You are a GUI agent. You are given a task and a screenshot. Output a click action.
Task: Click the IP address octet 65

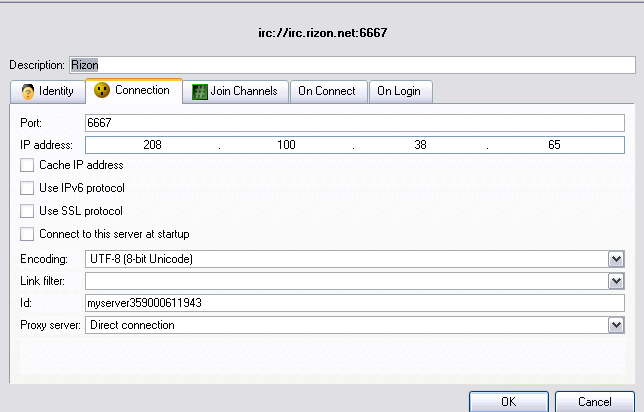554,145
